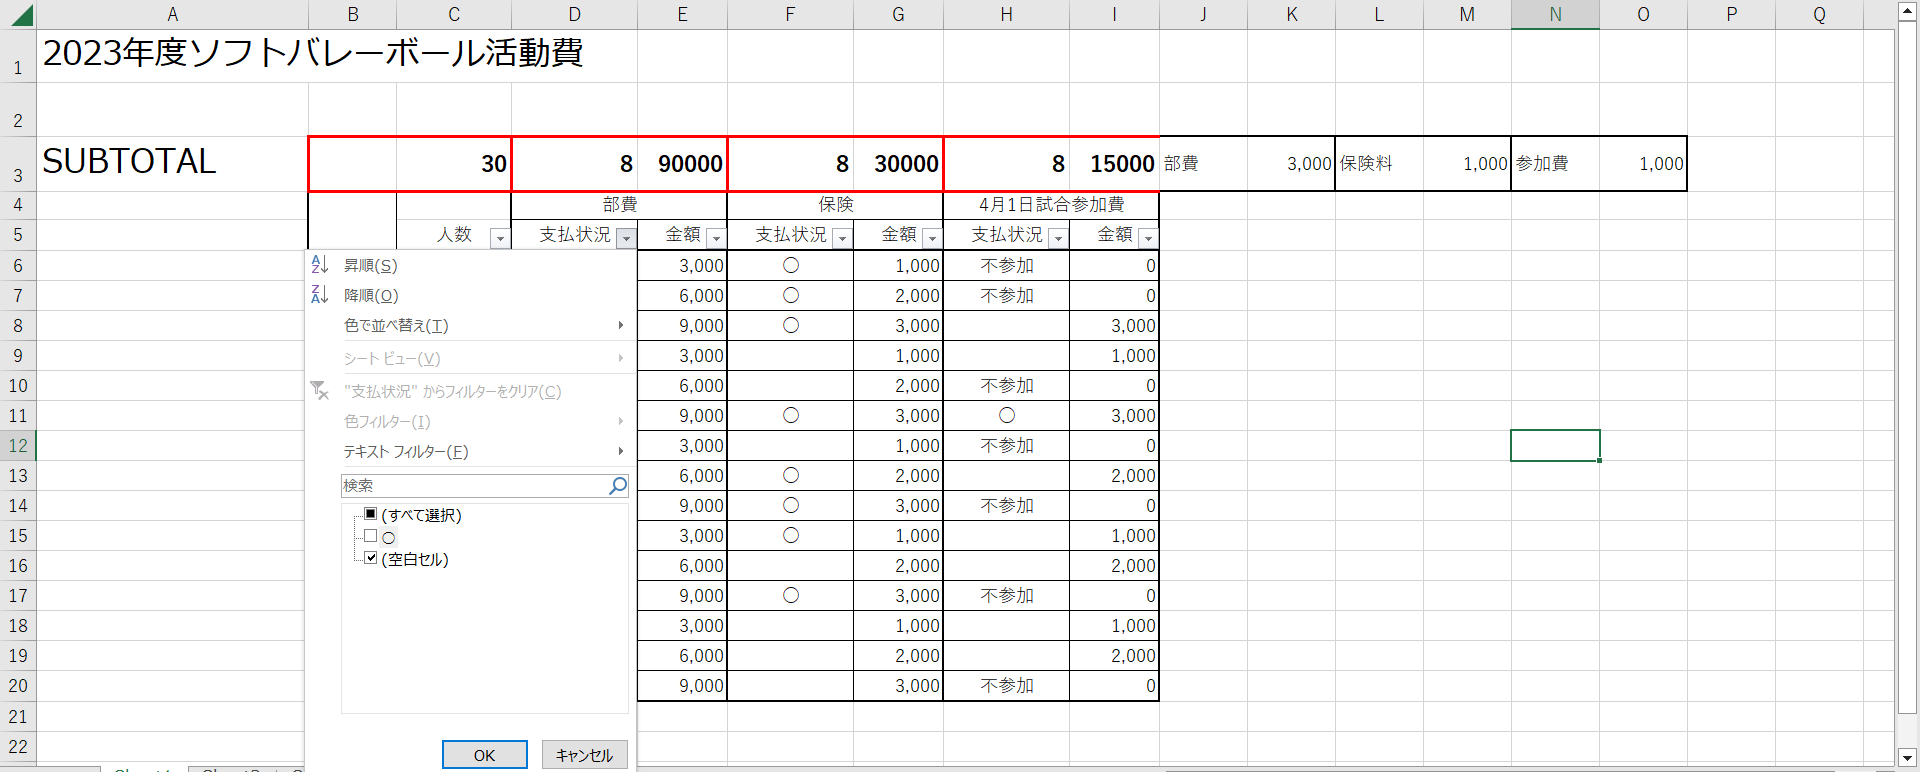Click inside the 検索 filter search field
Image resolution: width=1920 pixels, height=772 pixels.
click(x=474, y=486)
